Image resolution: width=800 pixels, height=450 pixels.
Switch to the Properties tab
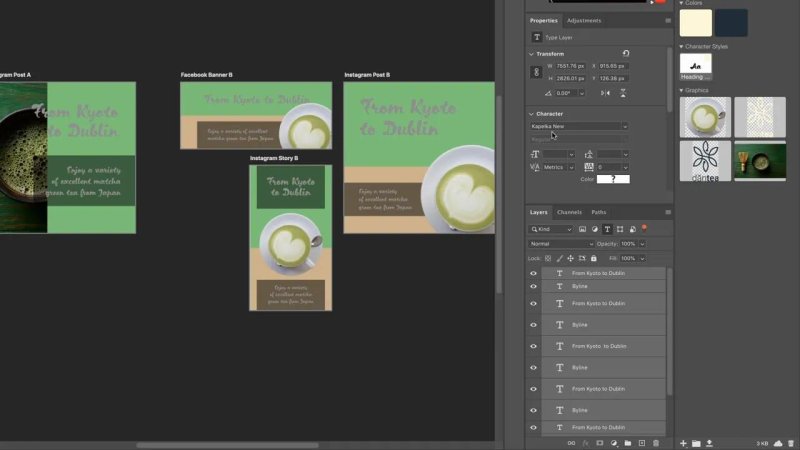pyautogui.click(x=543, y=20)
